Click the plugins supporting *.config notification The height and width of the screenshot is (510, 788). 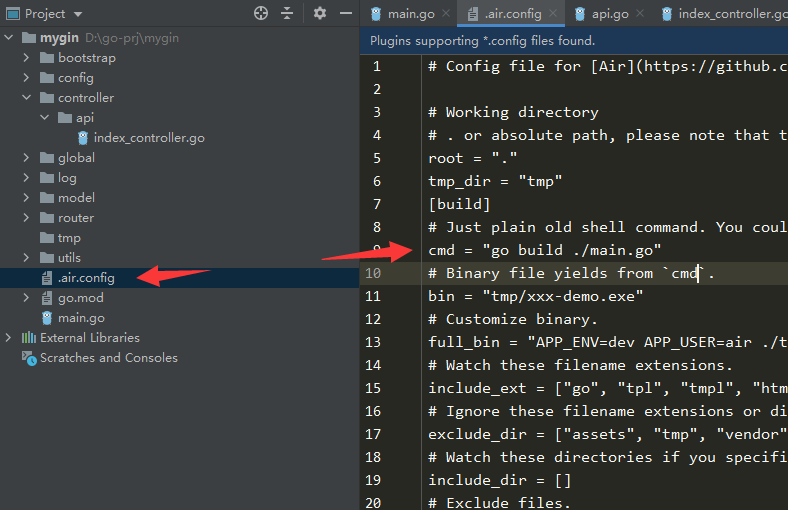click(482, 41)
